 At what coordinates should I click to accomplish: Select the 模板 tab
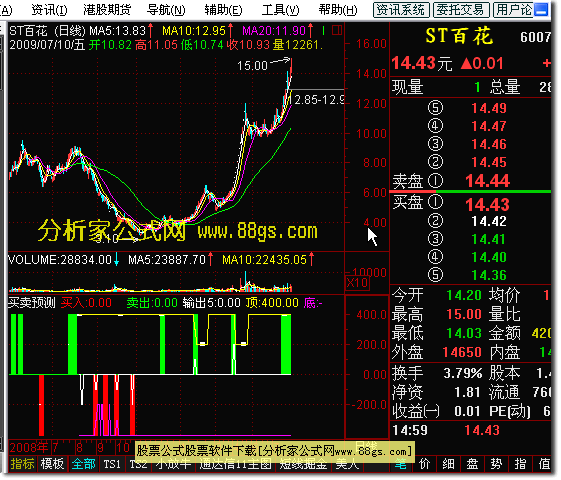tap(52, 464)
